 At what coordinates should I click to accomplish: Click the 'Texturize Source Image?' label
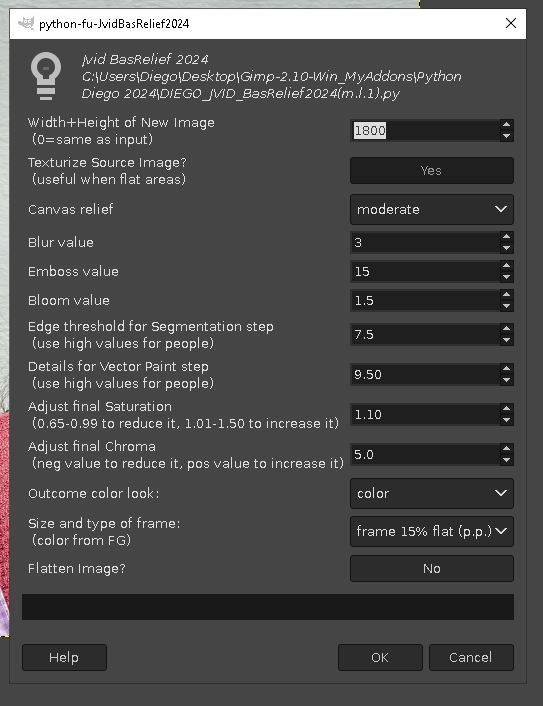coord(107,162)
